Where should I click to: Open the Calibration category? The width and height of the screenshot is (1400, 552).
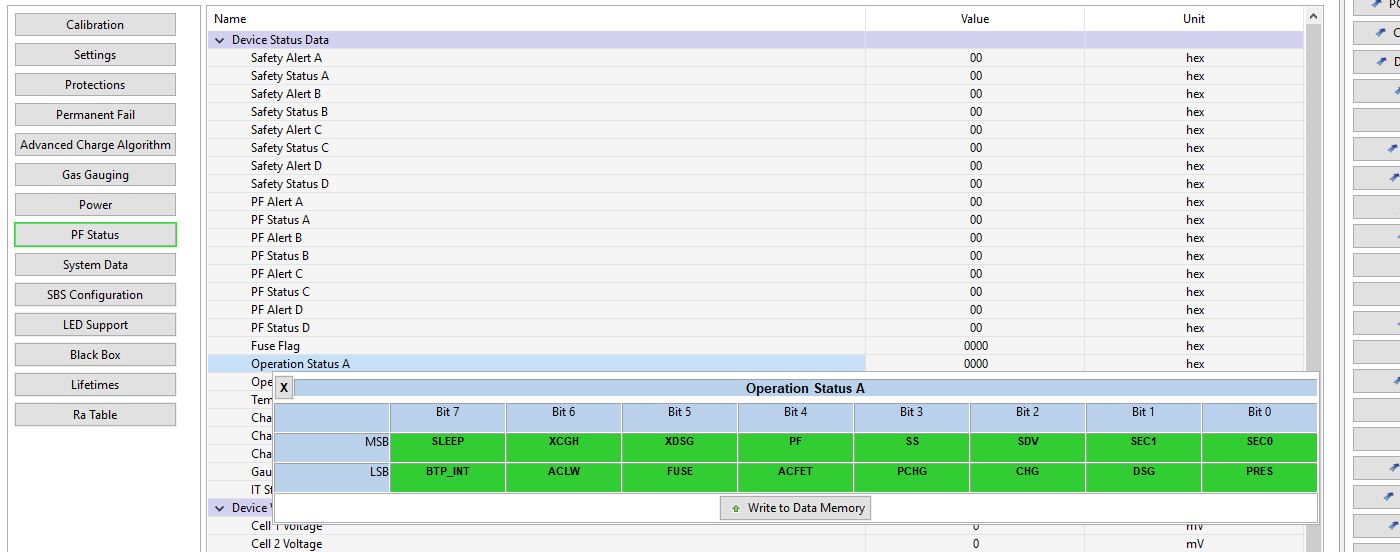click(95, 25)
